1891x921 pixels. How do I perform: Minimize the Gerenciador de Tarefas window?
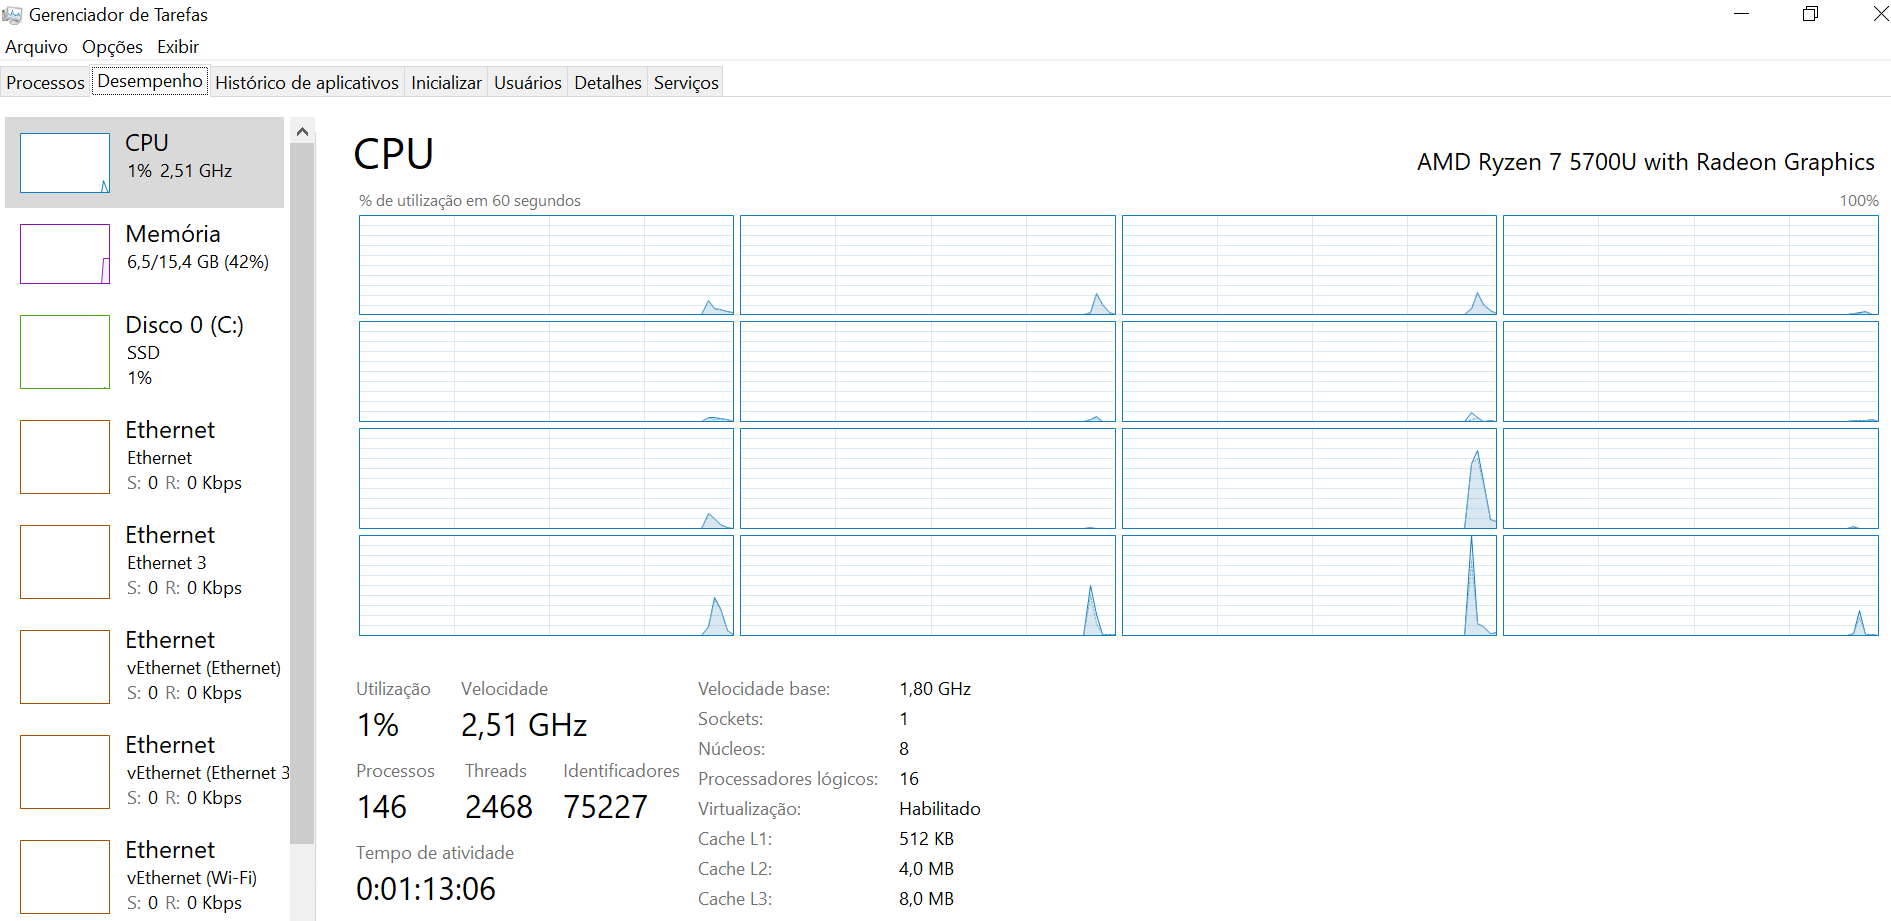1741,14
